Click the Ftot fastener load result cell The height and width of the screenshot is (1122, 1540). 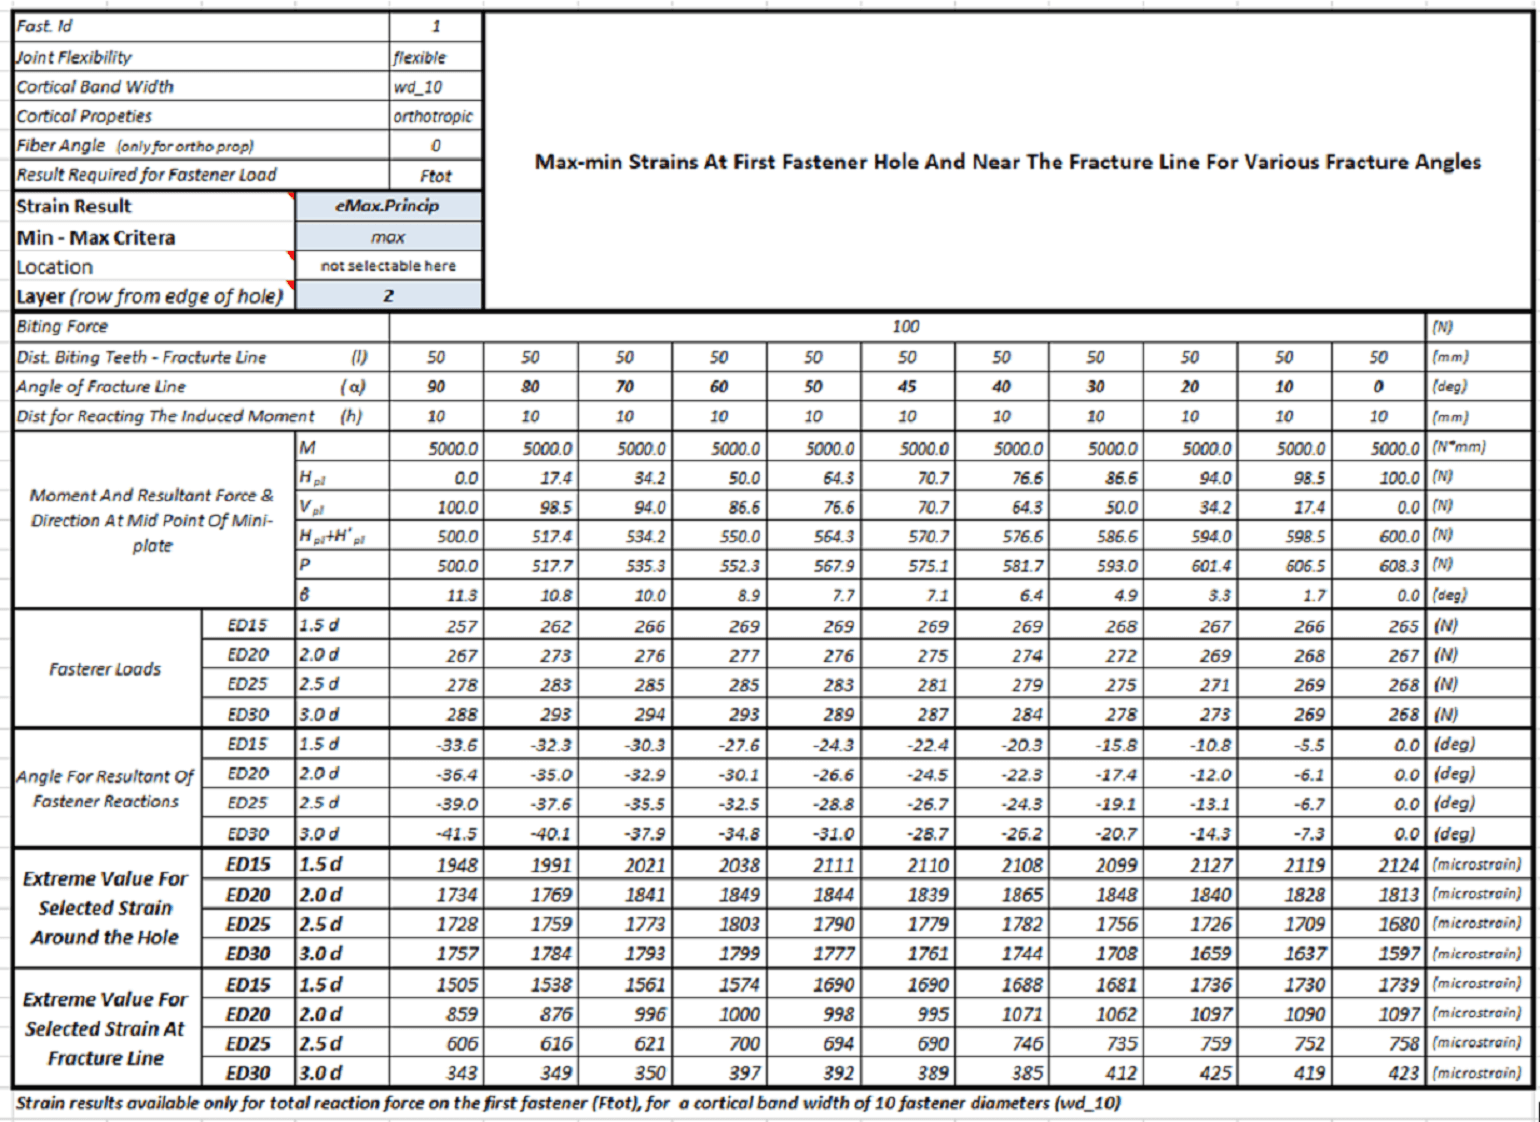[435, 176]
